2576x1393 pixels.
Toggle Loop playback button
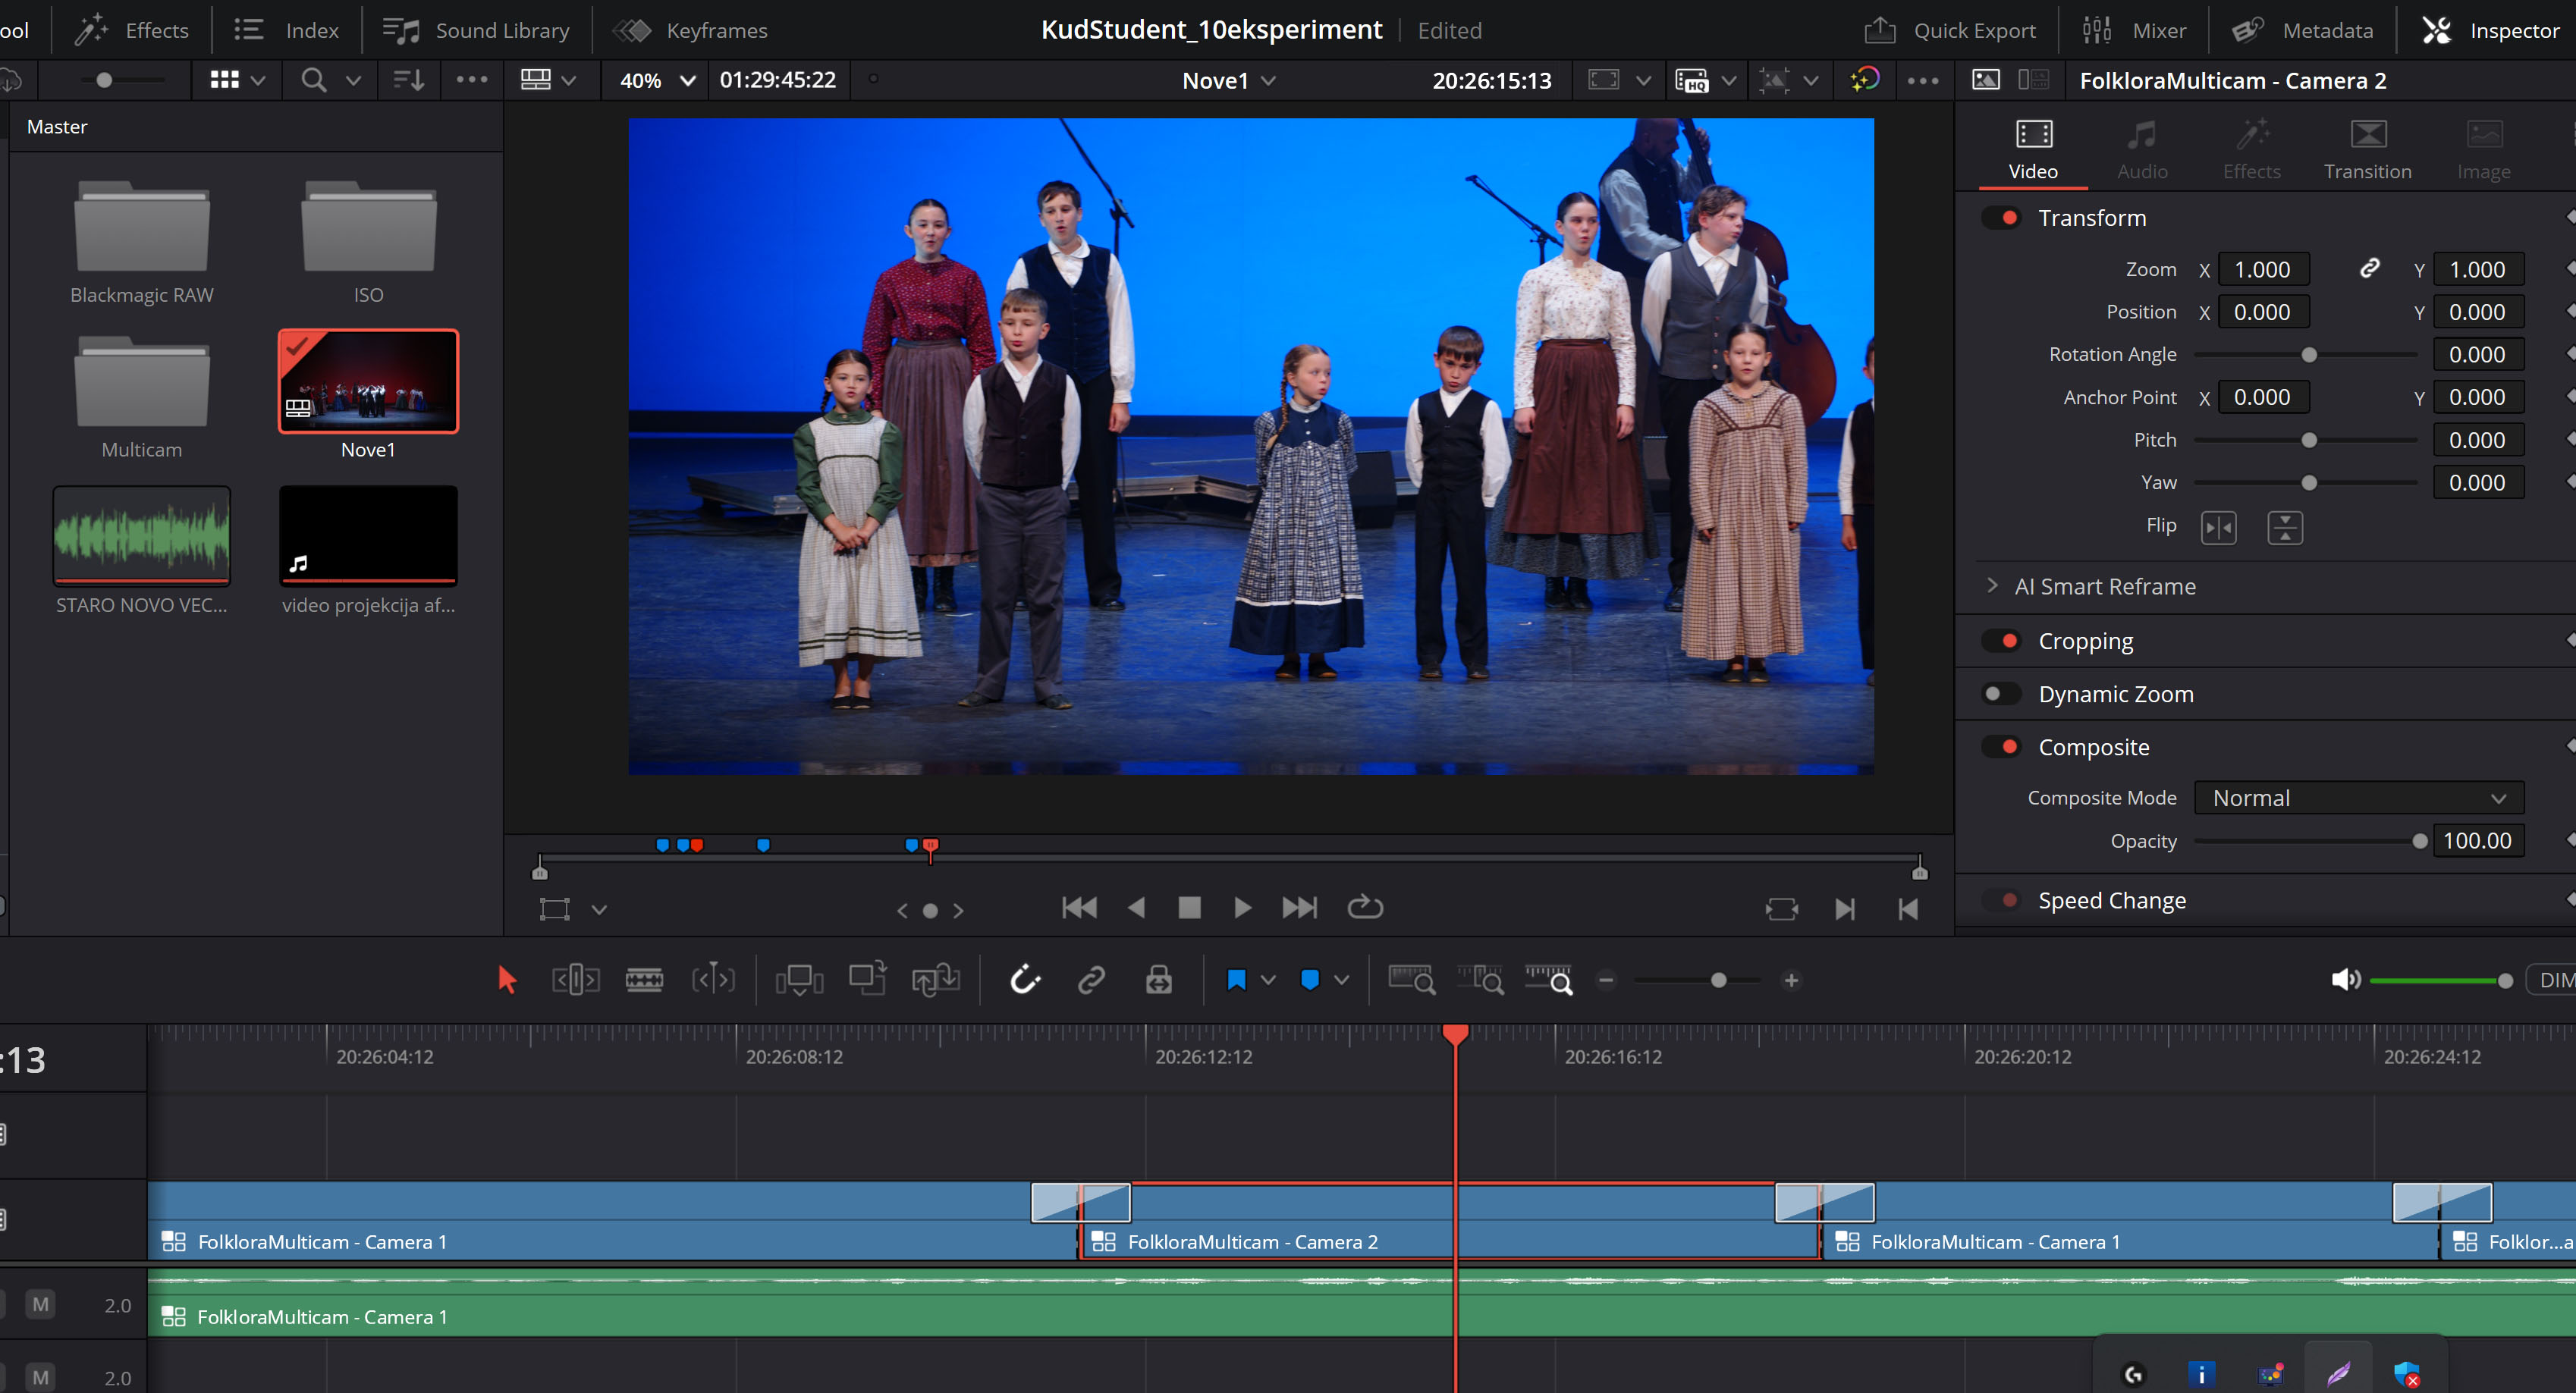pos(1365,908)
